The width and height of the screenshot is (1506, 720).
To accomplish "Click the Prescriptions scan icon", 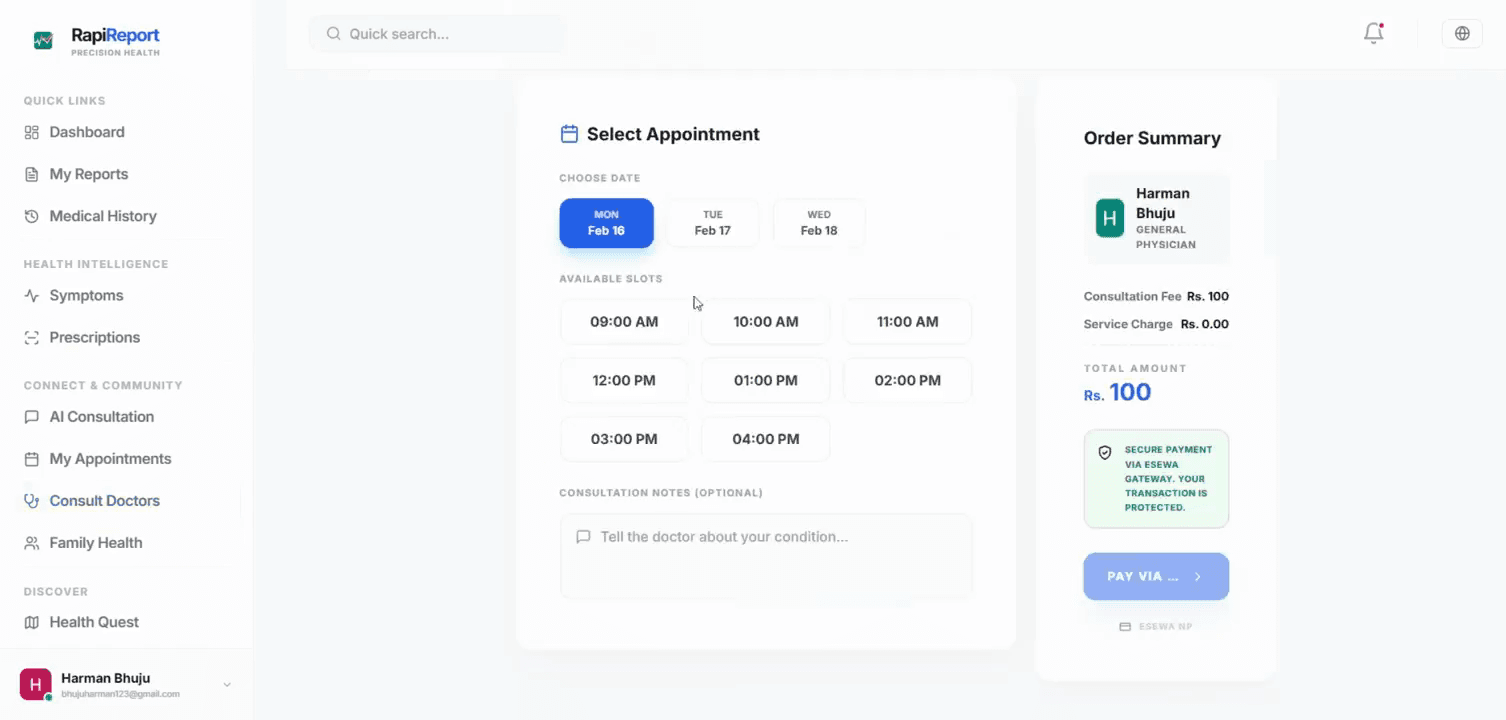I will (x=32, y=338).
